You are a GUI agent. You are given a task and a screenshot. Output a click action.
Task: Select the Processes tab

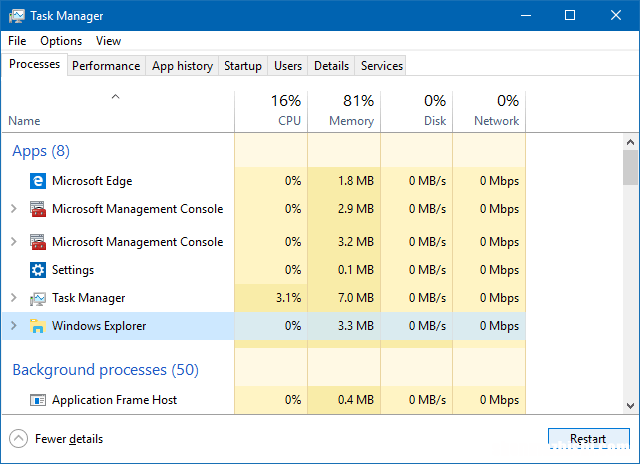34,64
